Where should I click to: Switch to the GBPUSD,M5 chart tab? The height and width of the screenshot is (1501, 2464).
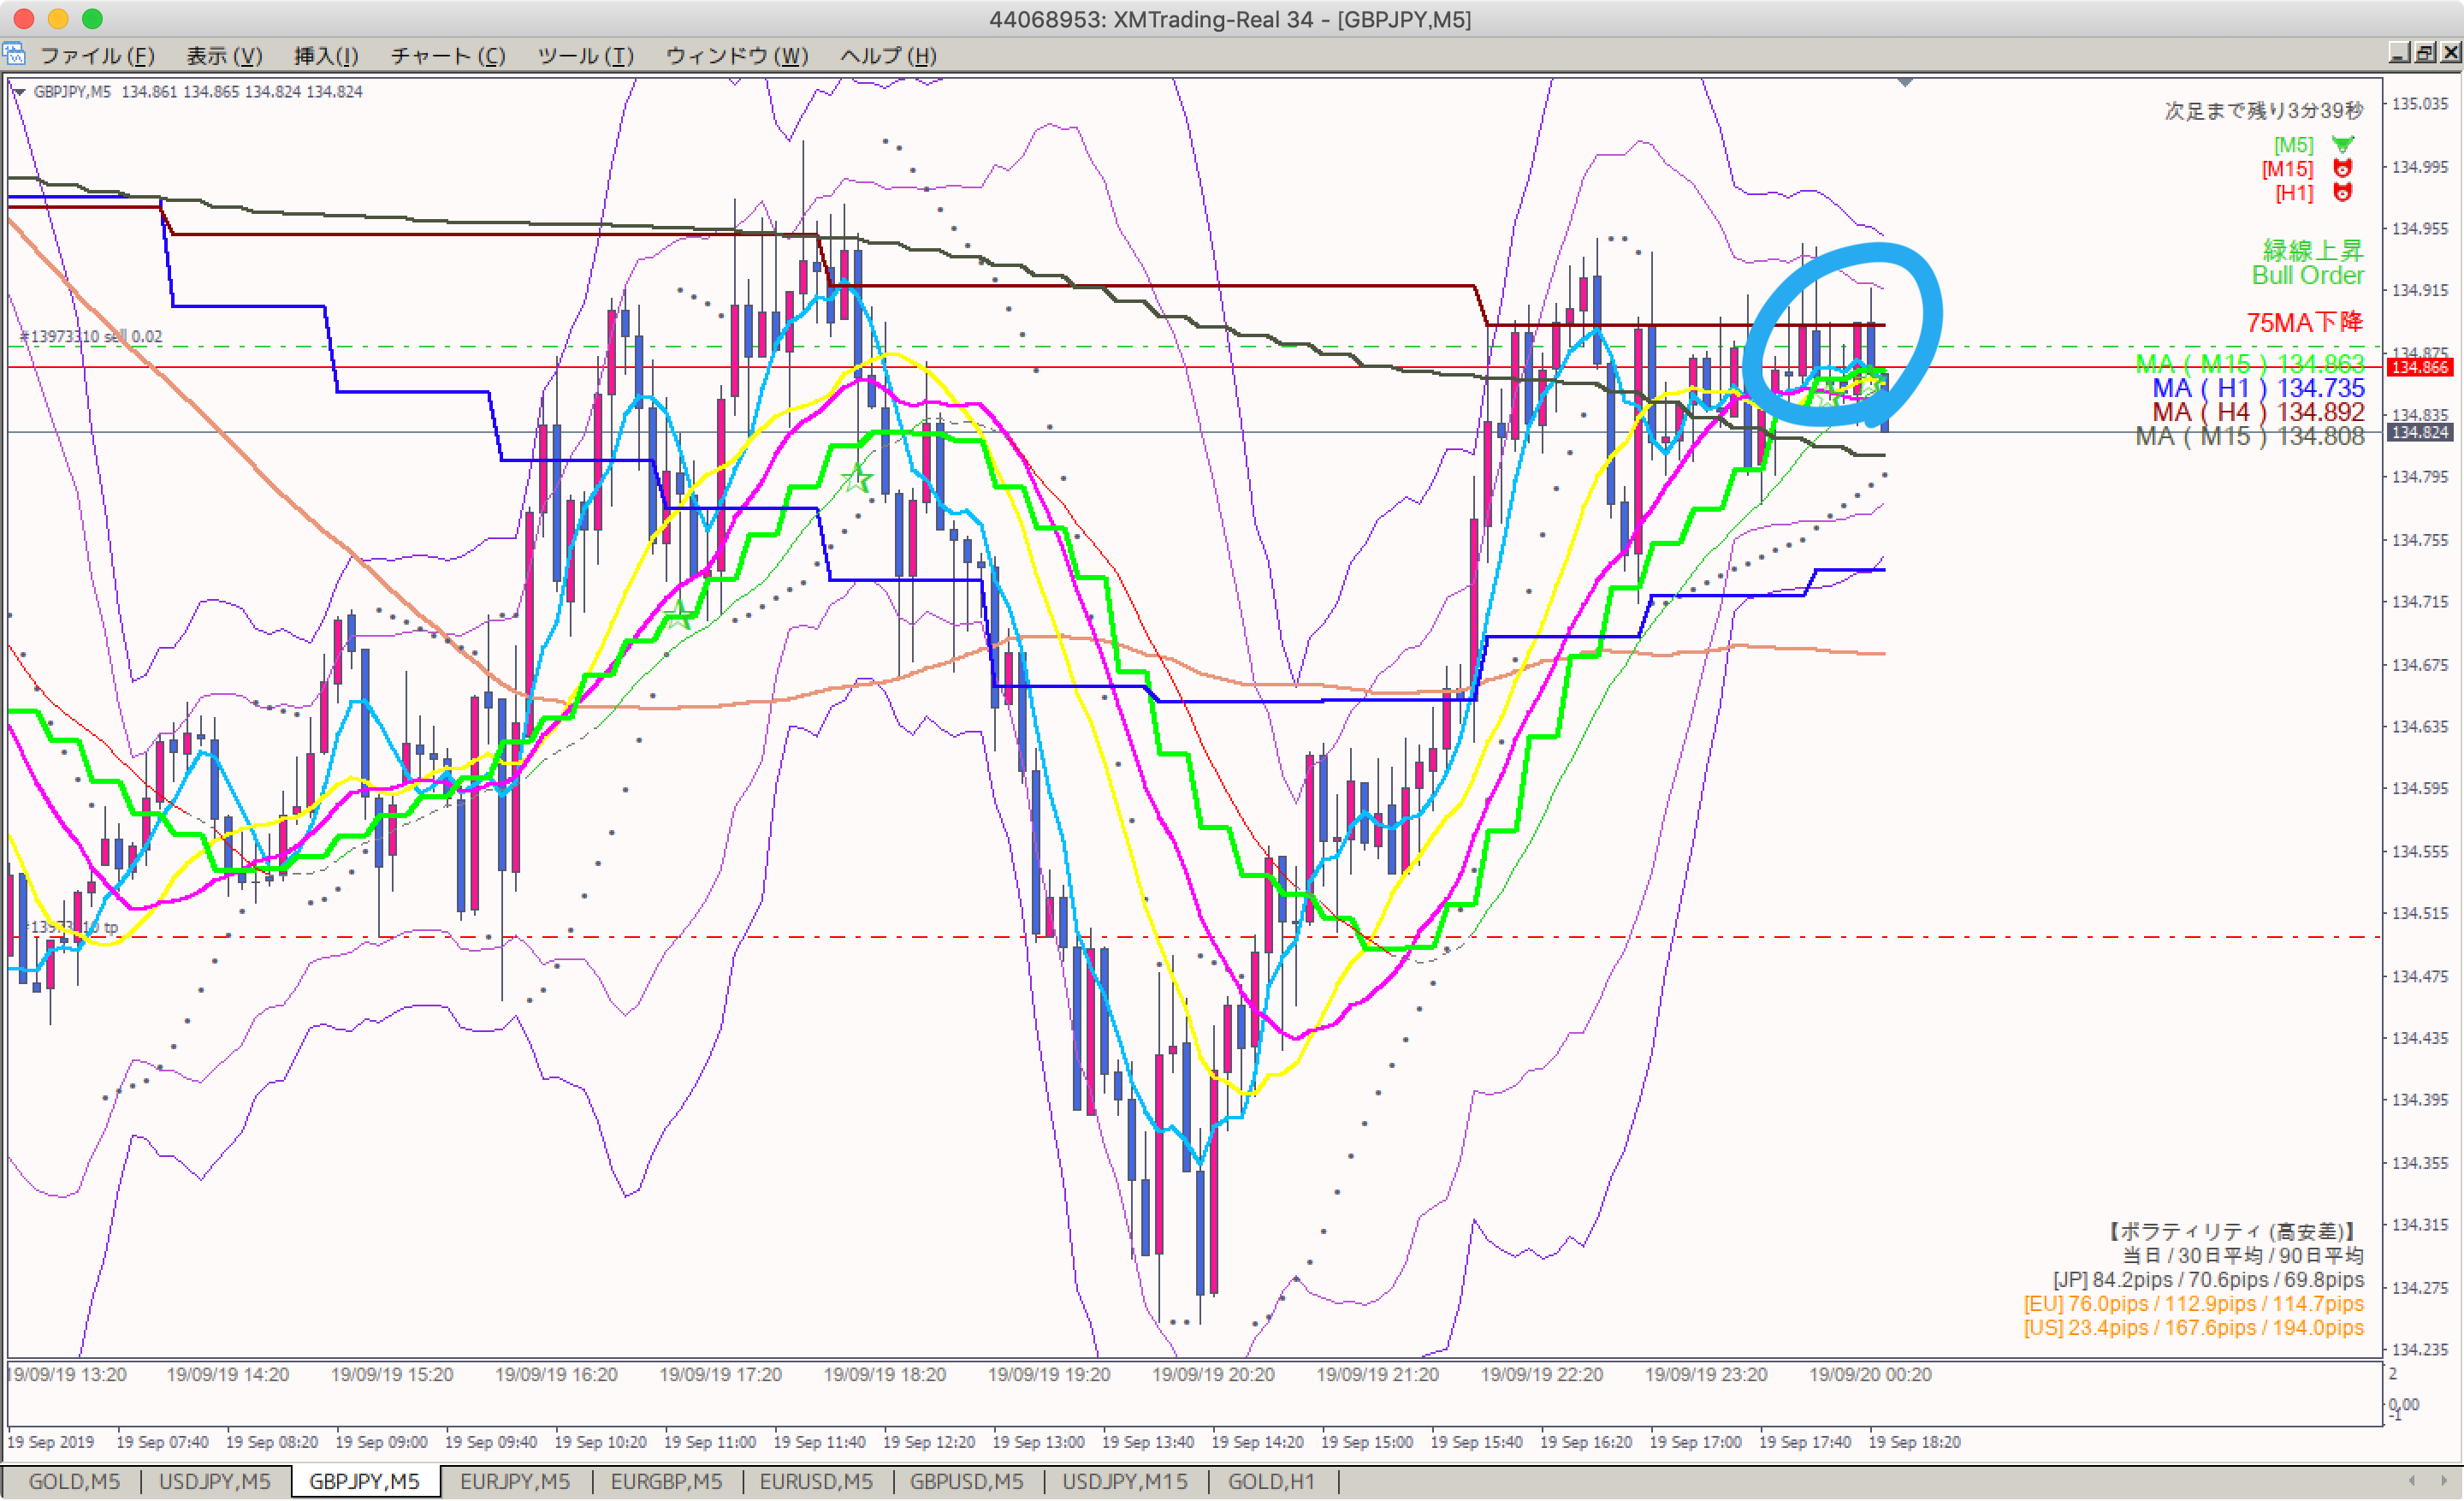tap(966, 1481)
